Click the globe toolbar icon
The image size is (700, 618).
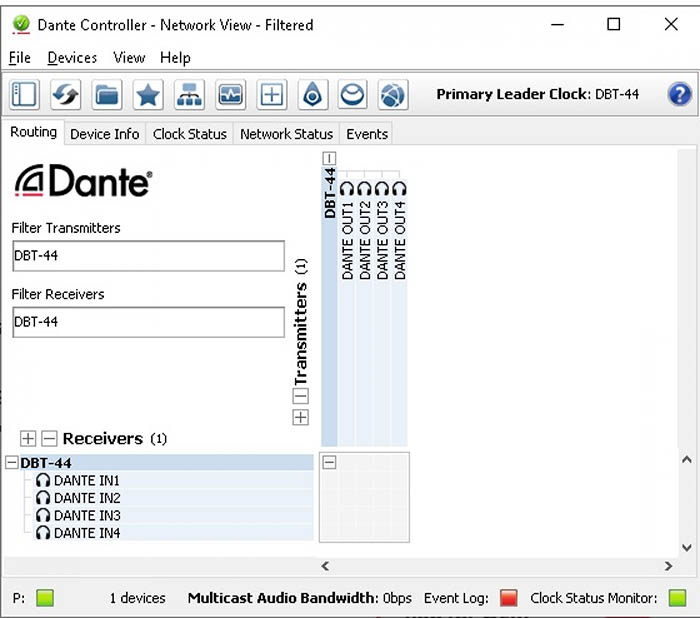(x=394, y=95)
